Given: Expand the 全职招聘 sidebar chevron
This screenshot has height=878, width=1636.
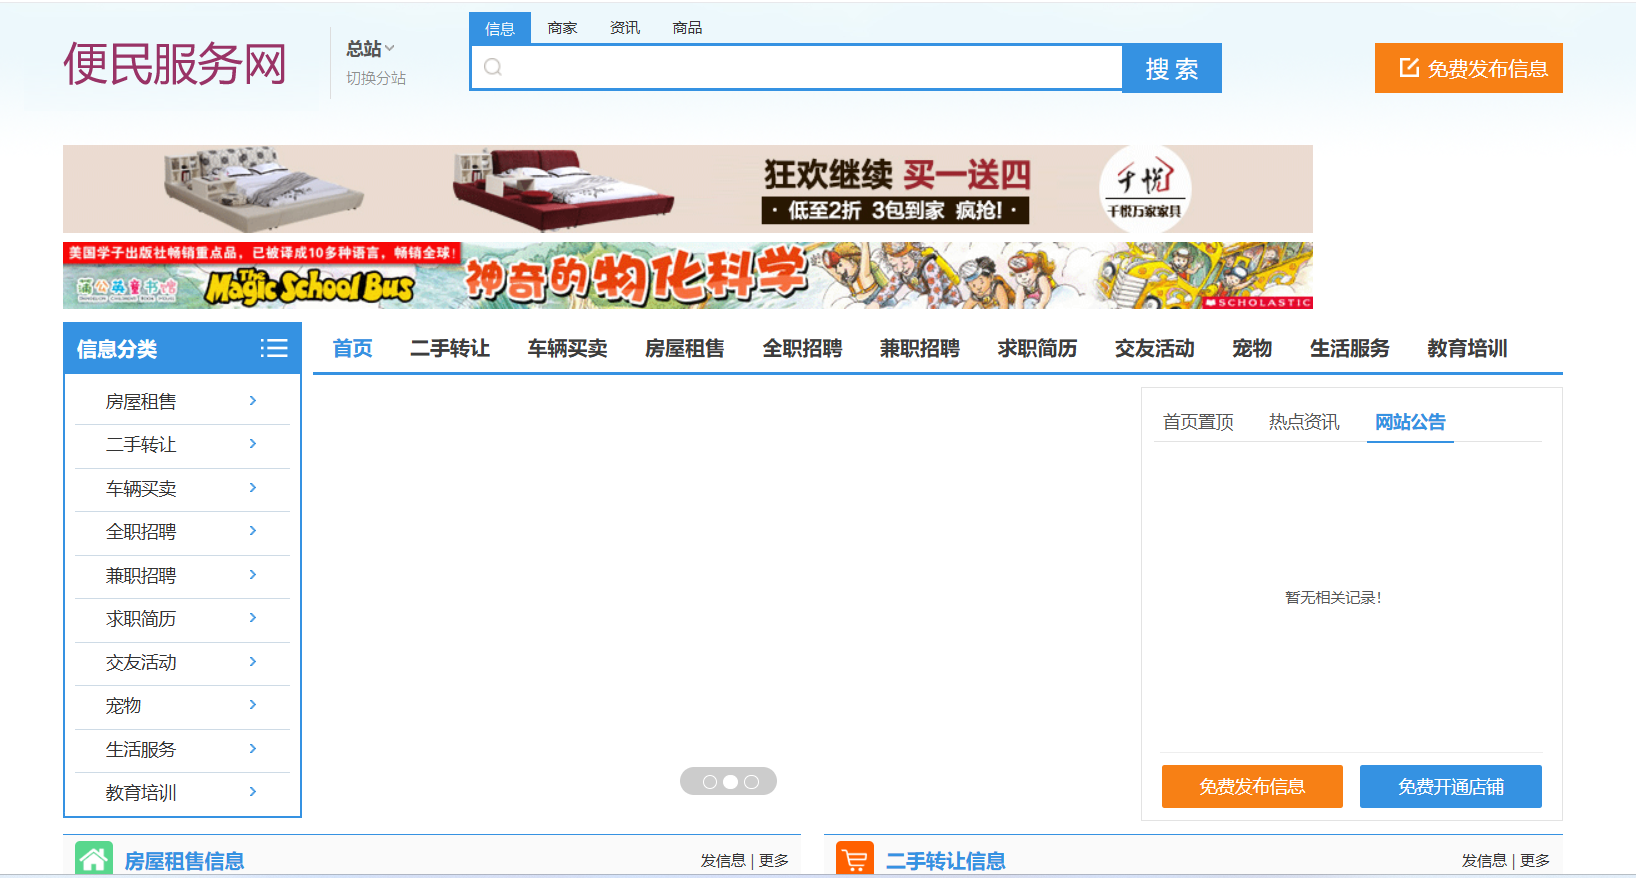Looking at the screenshot, I should (x=253, y=531).
